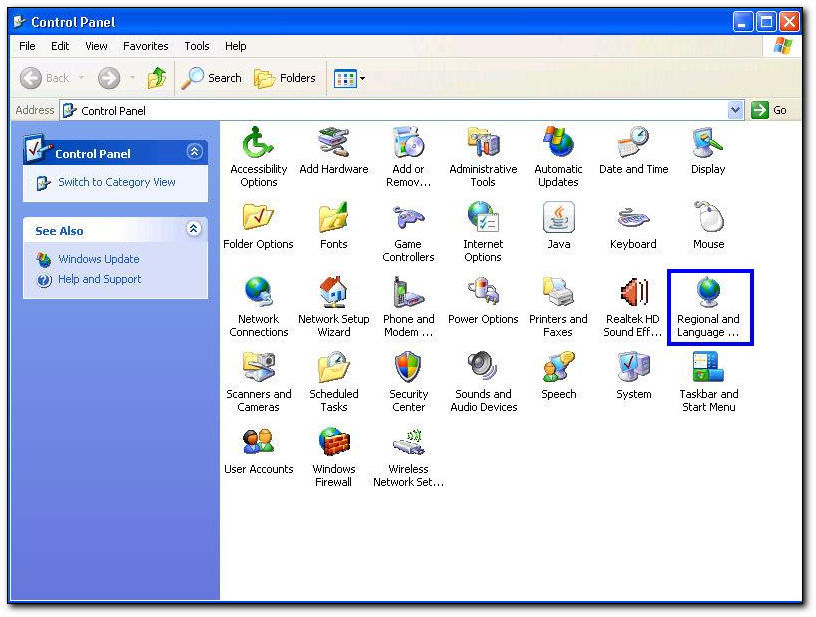Go up one folder level

[x=157, y=78]
